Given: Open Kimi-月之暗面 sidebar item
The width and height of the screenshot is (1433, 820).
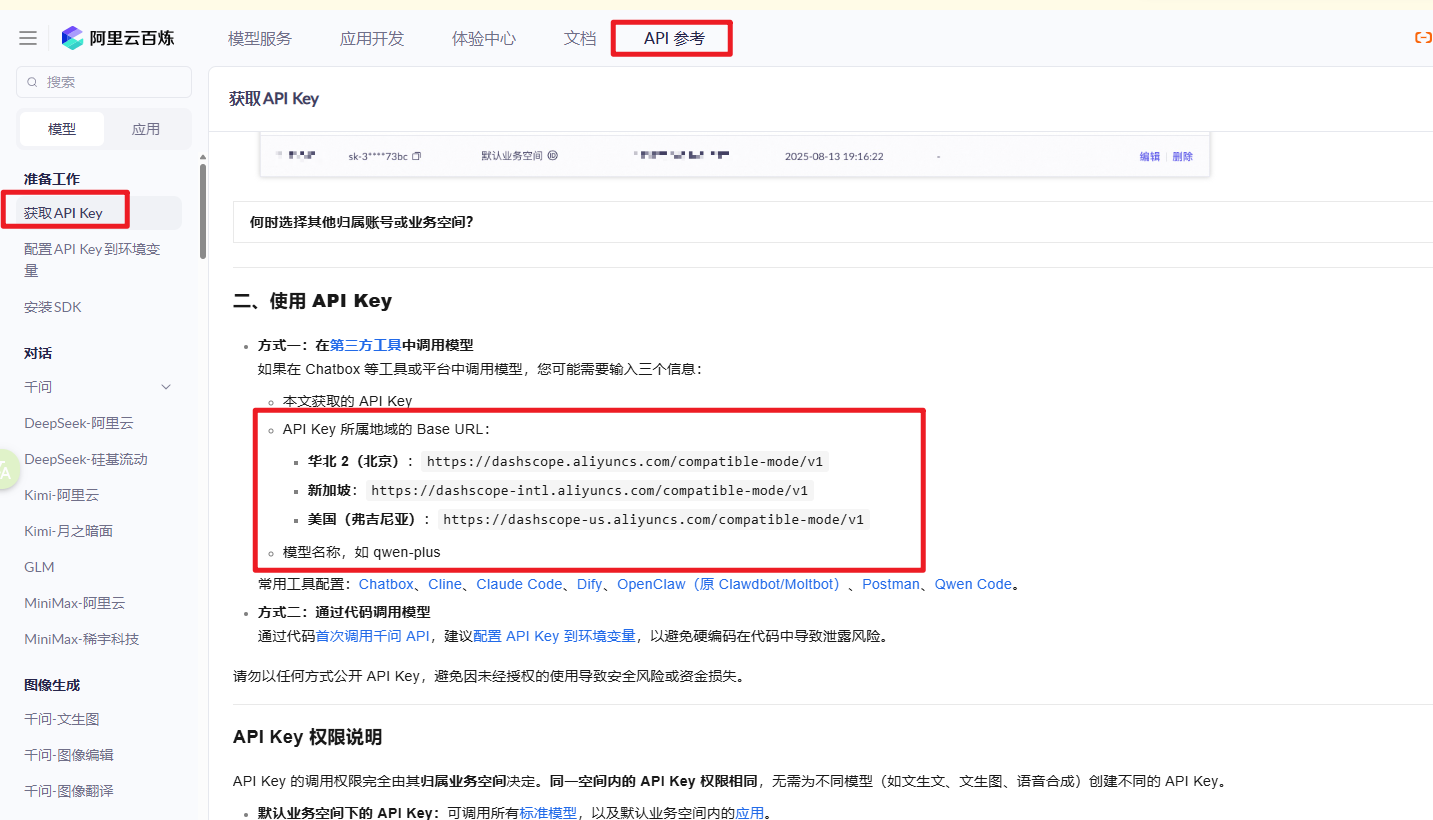Looking at the screenshot, I should (x=69, y=531).
